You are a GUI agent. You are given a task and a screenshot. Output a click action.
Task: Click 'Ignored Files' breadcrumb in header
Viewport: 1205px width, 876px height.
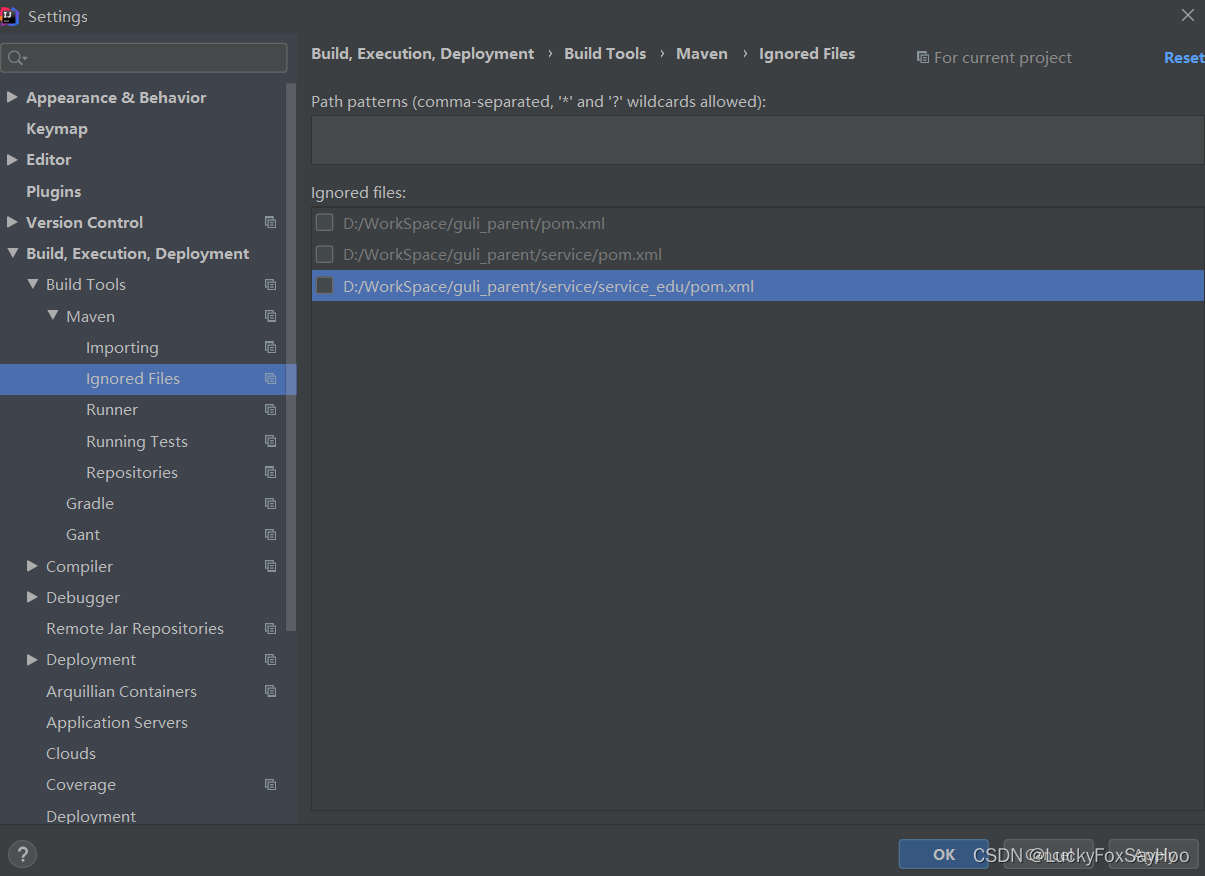coord(807,54)
